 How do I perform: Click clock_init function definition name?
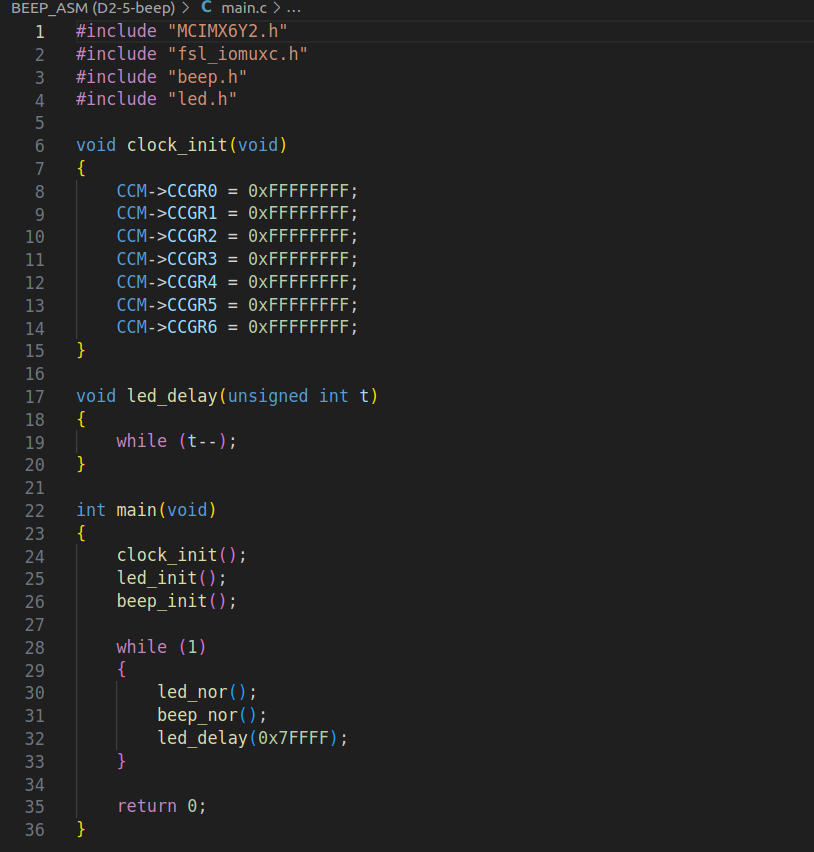[177, 145]
